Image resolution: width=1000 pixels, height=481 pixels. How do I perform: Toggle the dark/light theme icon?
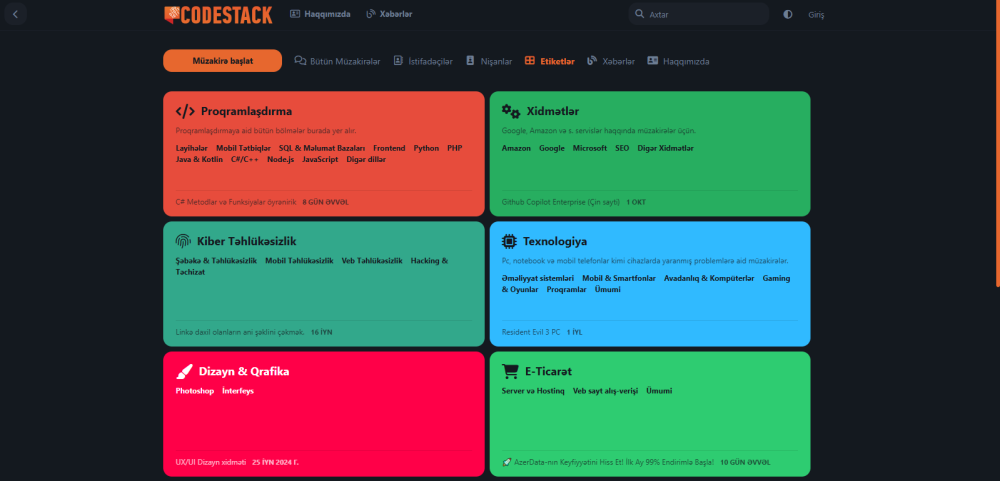[788, 14]
